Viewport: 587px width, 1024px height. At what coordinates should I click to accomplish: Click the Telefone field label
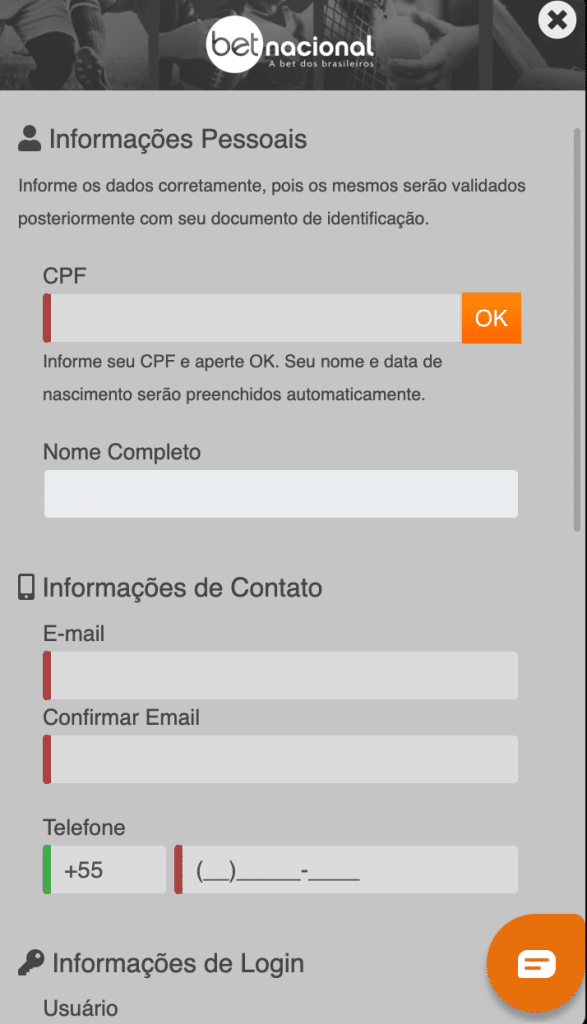(84, 827)
